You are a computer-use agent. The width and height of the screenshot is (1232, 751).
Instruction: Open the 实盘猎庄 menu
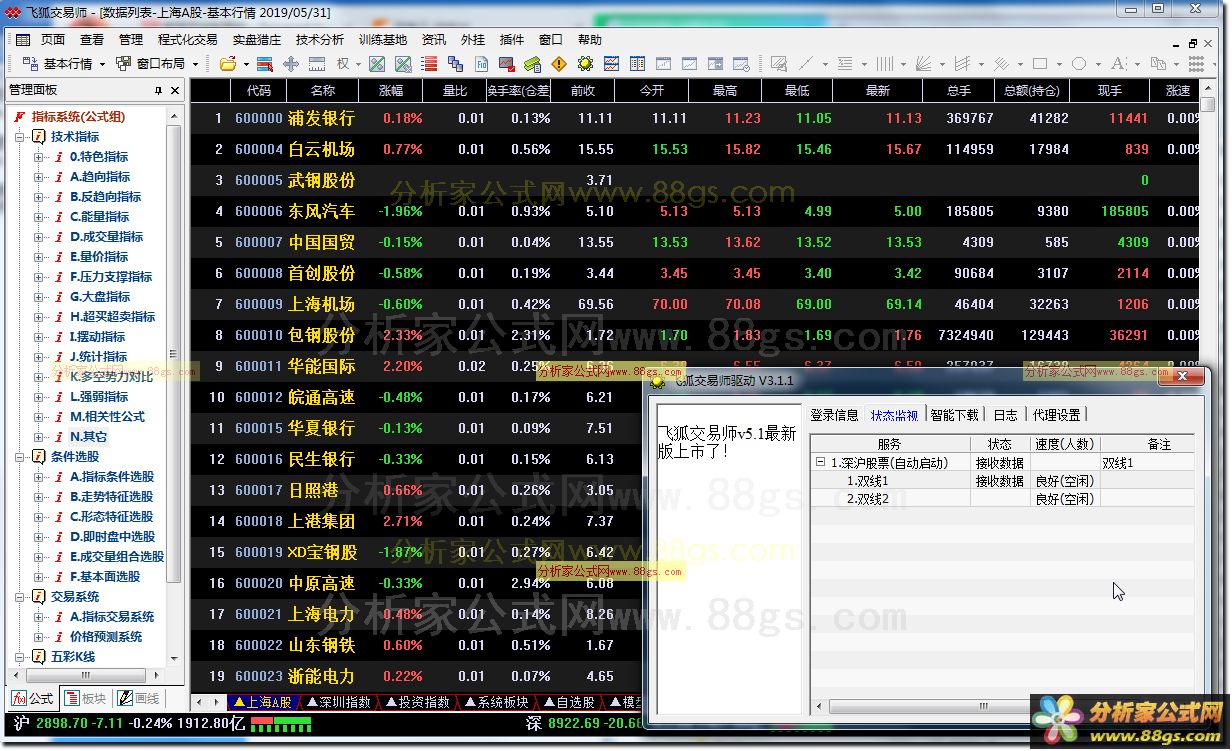256,40
